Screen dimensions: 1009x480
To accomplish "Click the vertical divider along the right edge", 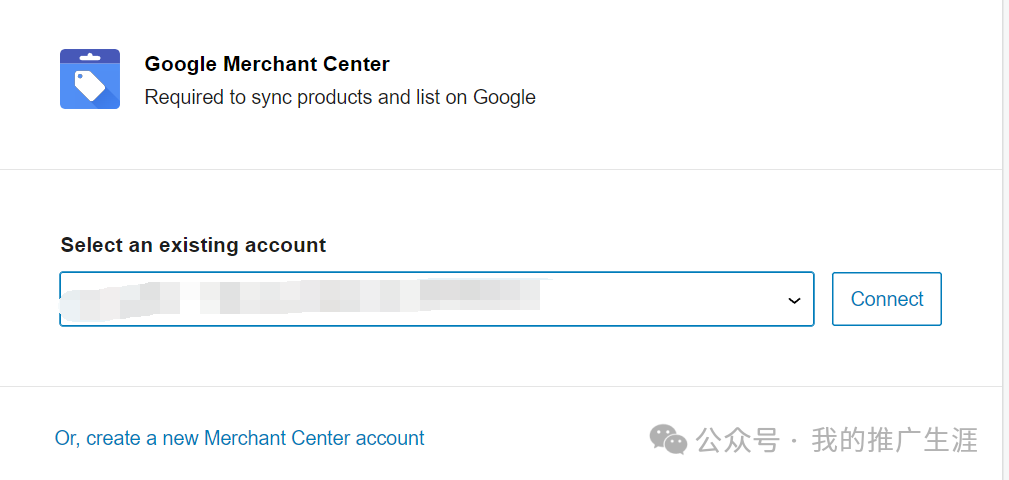I will coord(1002,240).
